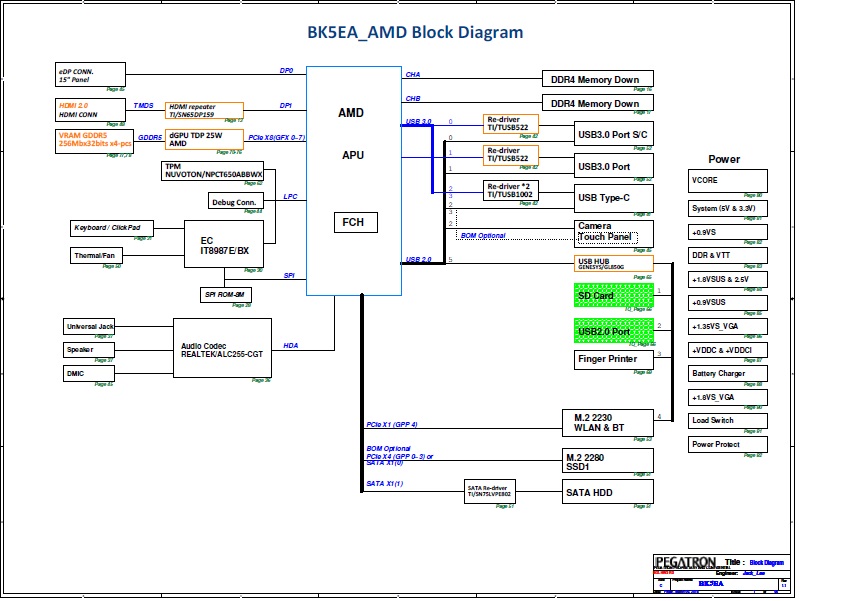Select the HDMI 2.0 HDMI CONN block
The image size is (851, 601).
click(x=90, y=110)
